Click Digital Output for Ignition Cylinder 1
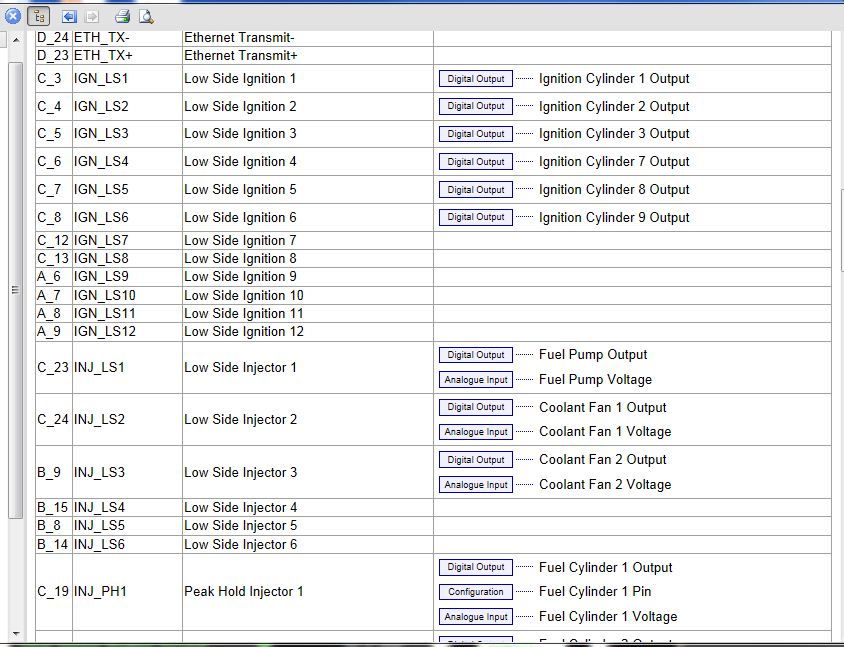 (475, 79)
